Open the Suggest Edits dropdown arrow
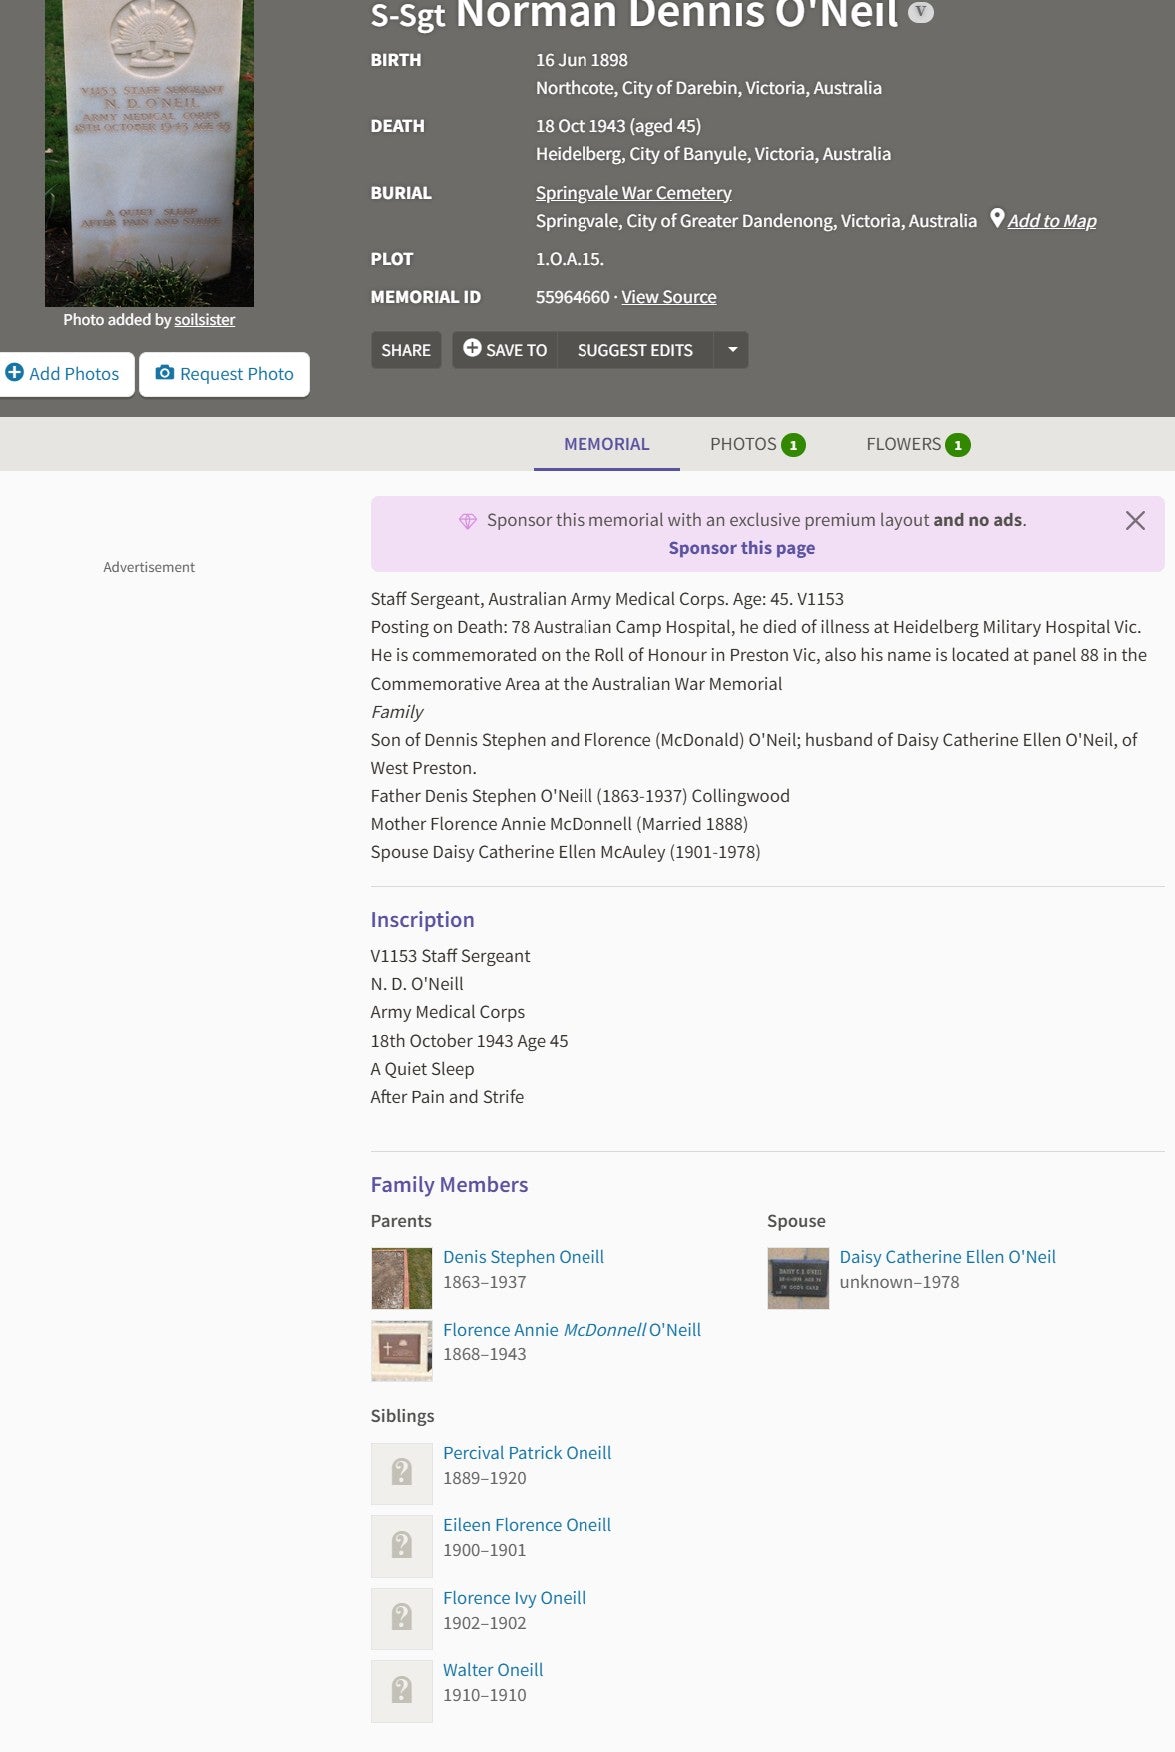Viewport: 1175px width, 1752px height. [x=732, y=350]
